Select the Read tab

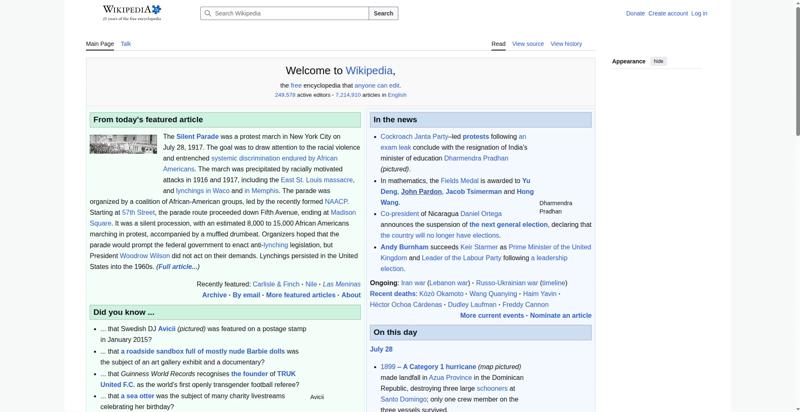[498, 44]
